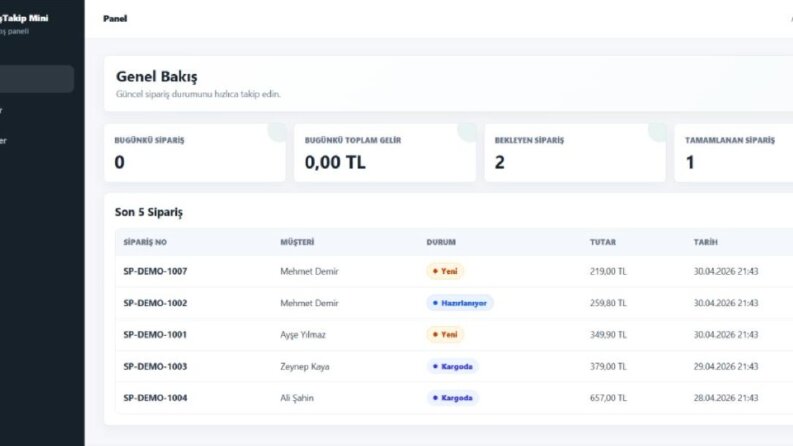Screen dimensions: 793x446
Task: Click the Takip Mini app logo
Action: pos(24,18)
